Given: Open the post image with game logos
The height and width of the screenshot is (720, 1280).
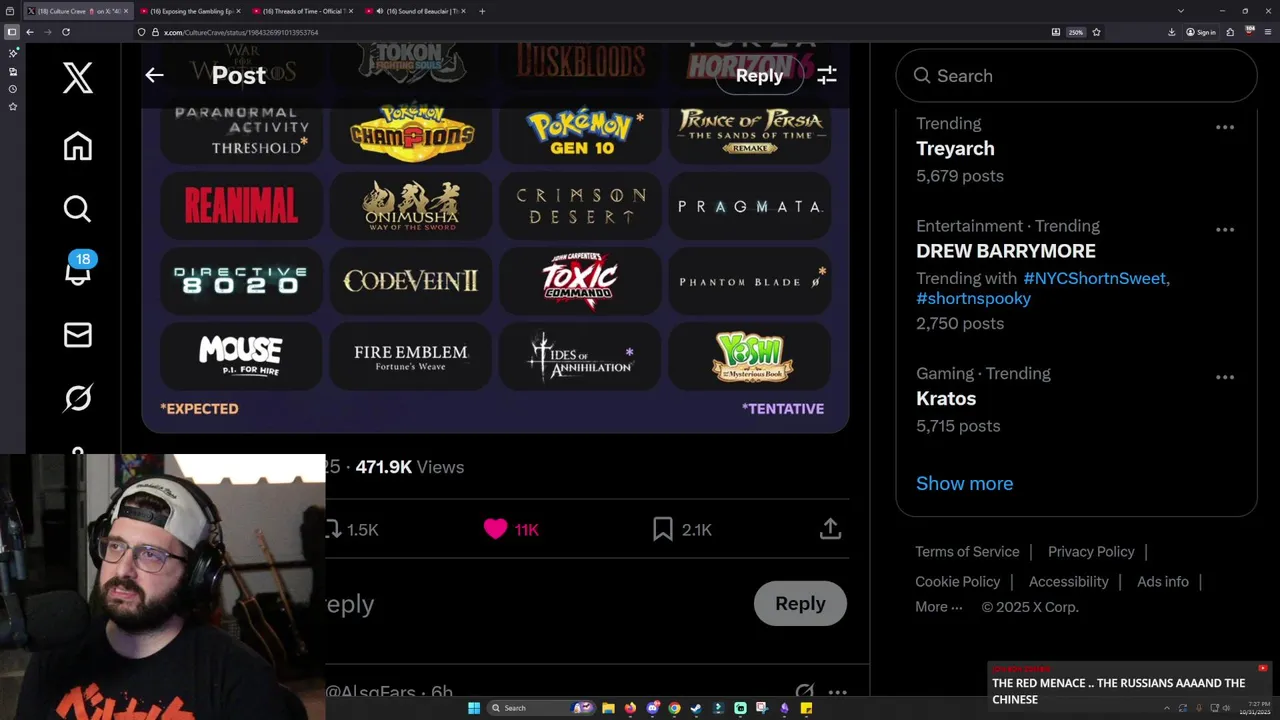Looking at the screenshot, I should [x=495, y=238].
